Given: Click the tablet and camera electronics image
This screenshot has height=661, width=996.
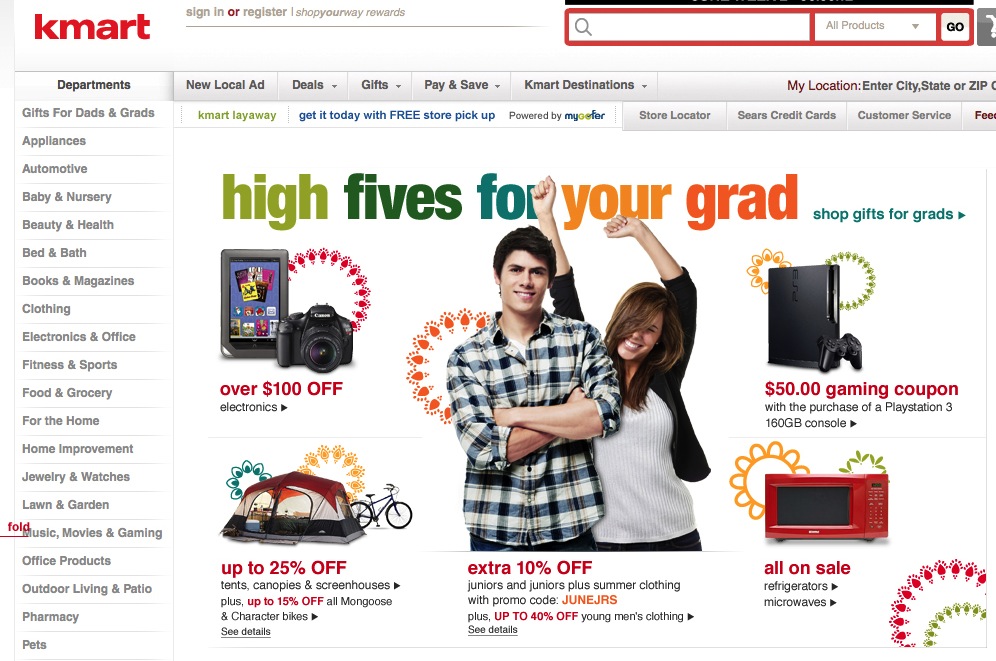Looking at the screenshot, I should (287, 311).
